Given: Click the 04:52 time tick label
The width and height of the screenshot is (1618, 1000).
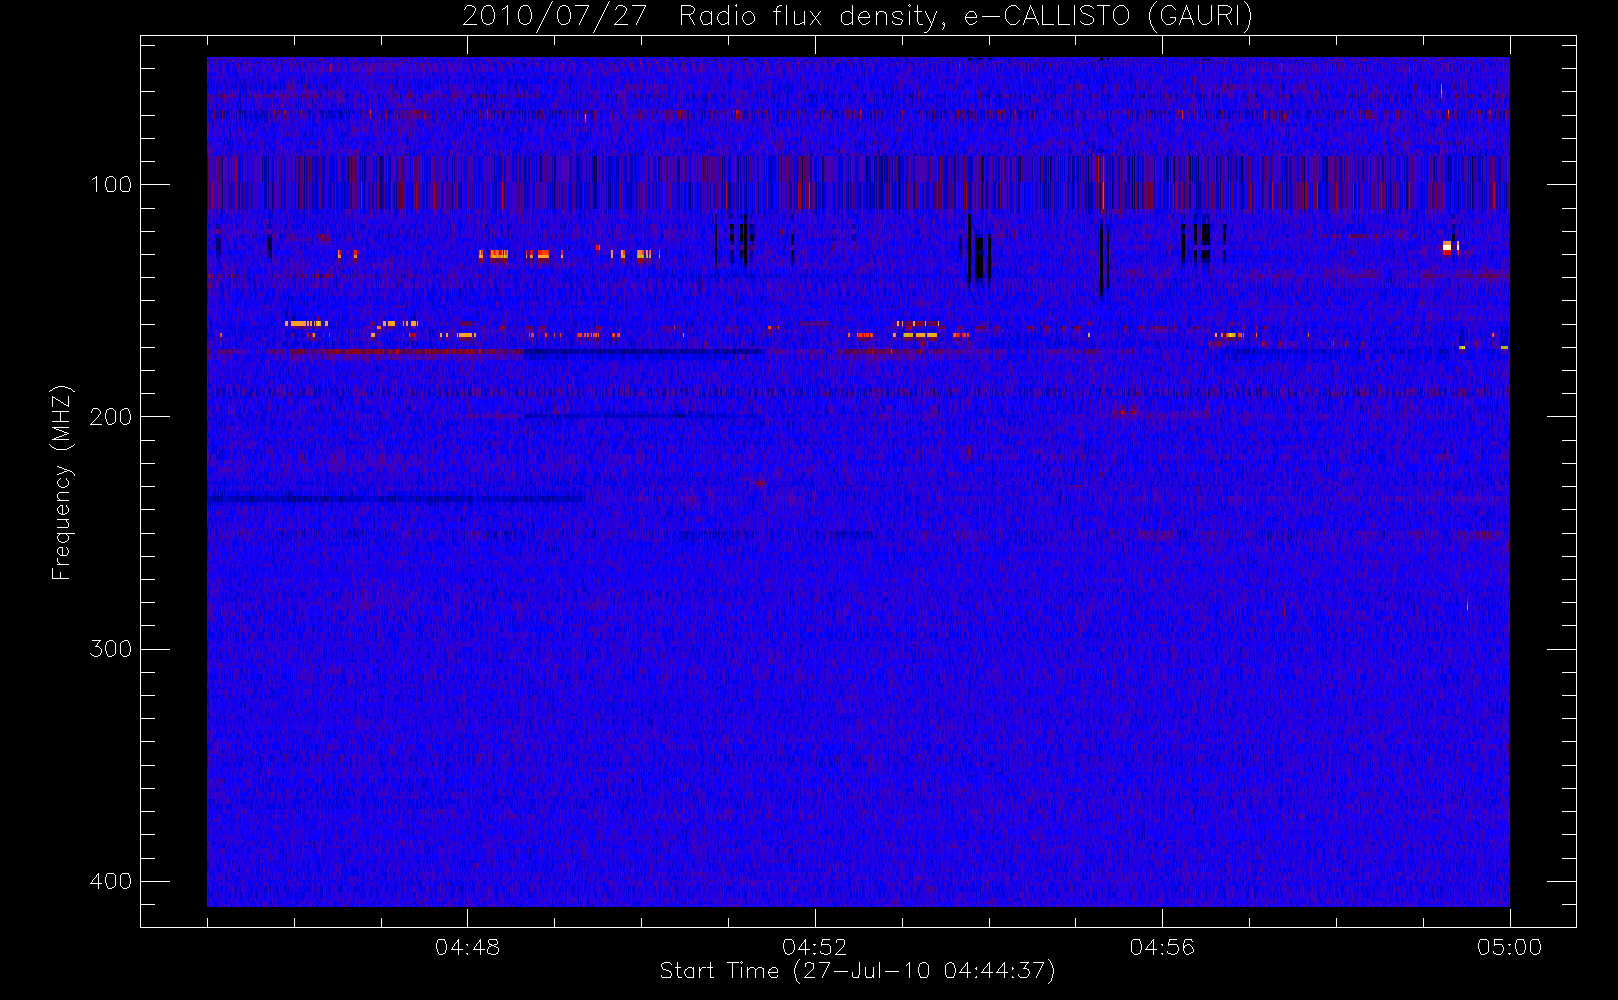Looking at the screenshot, I should [814, 947].
